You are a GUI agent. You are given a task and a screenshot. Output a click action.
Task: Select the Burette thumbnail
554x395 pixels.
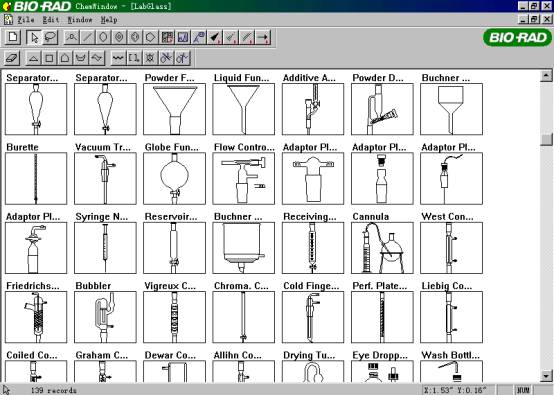[36, 178]
